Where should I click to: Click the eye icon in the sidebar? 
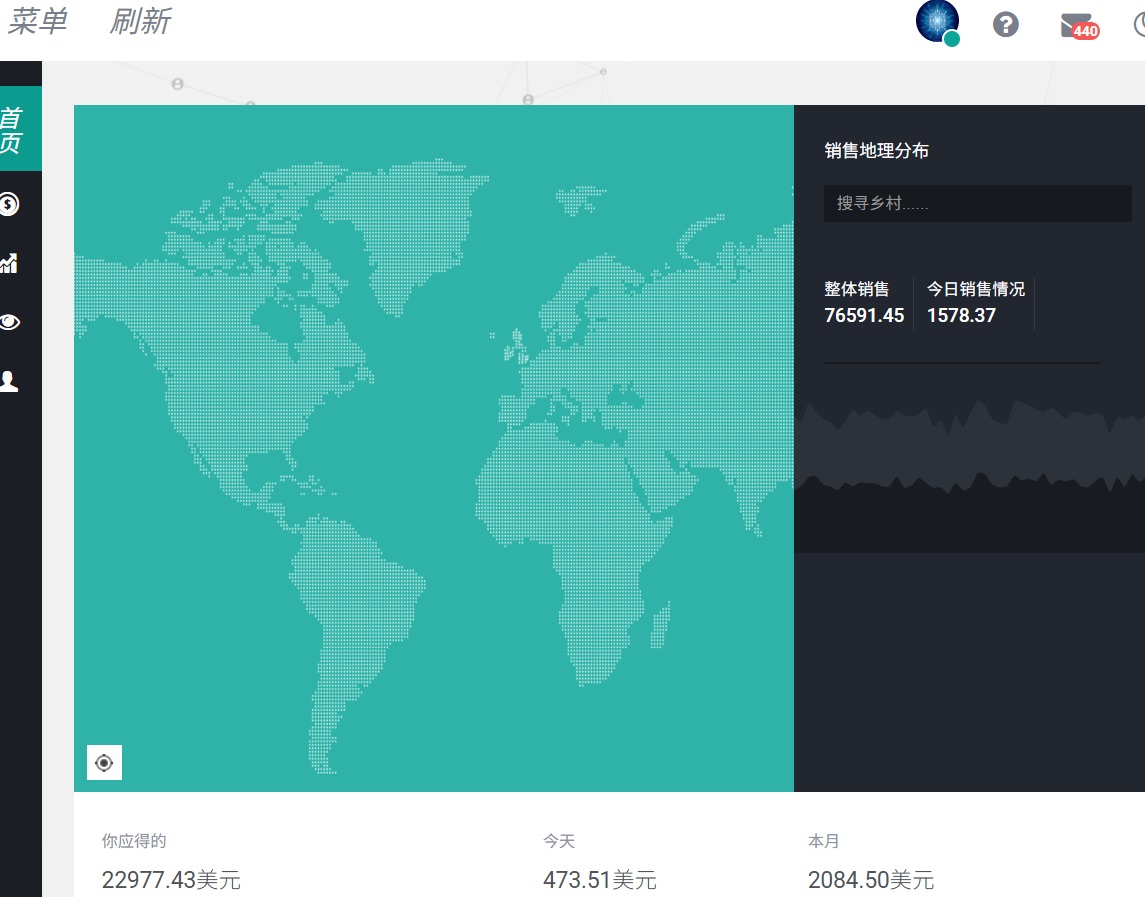coord(9,322)
